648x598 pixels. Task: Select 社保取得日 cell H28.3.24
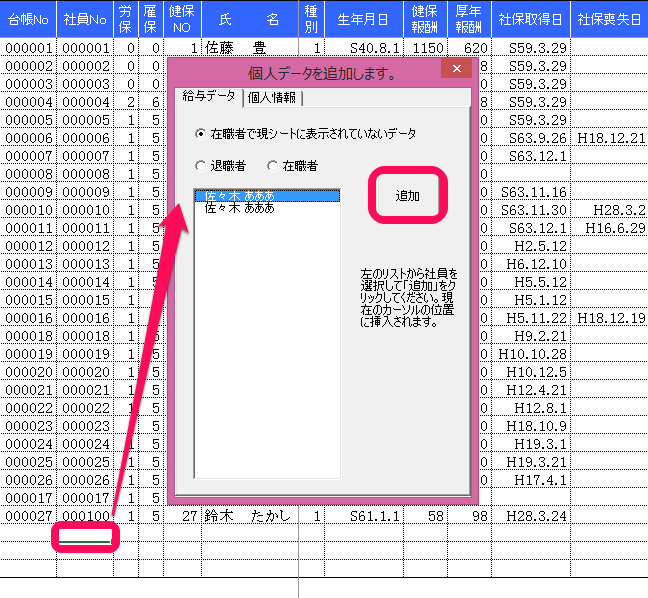point(531,516)
